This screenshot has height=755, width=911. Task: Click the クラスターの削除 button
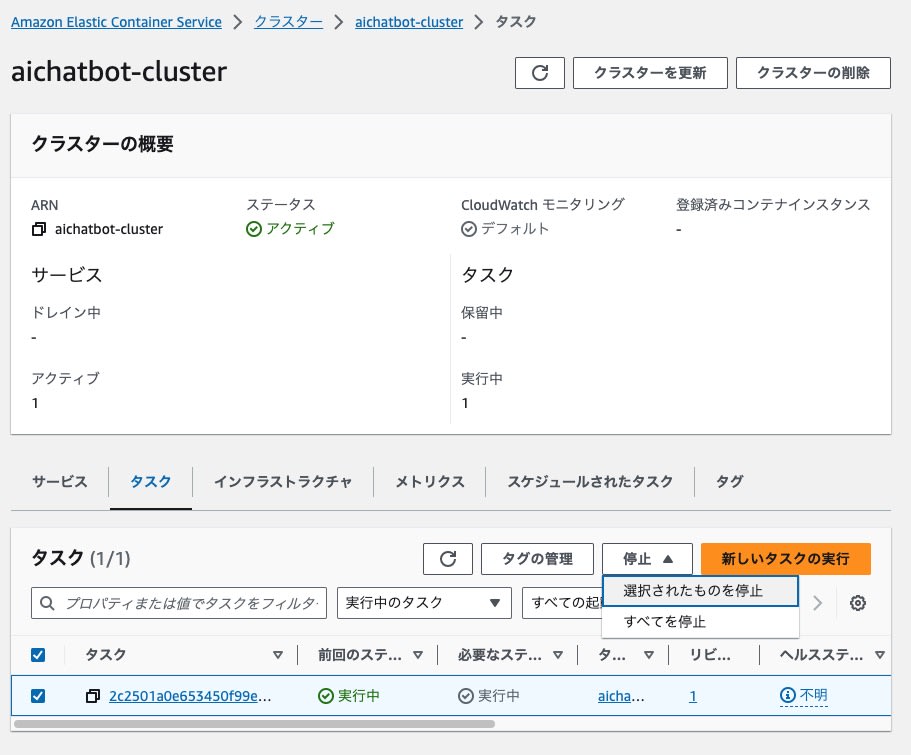point(813,73)
